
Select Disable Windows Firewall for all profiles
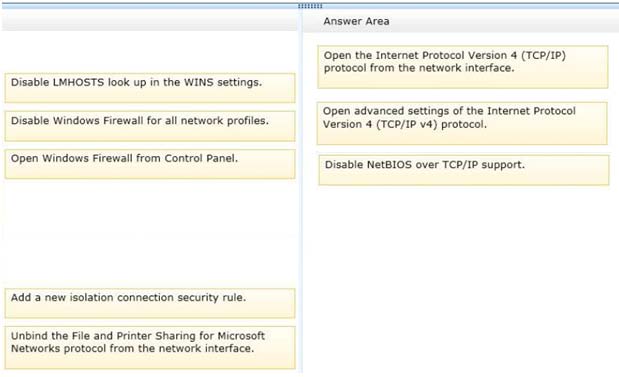coord(150,126)
